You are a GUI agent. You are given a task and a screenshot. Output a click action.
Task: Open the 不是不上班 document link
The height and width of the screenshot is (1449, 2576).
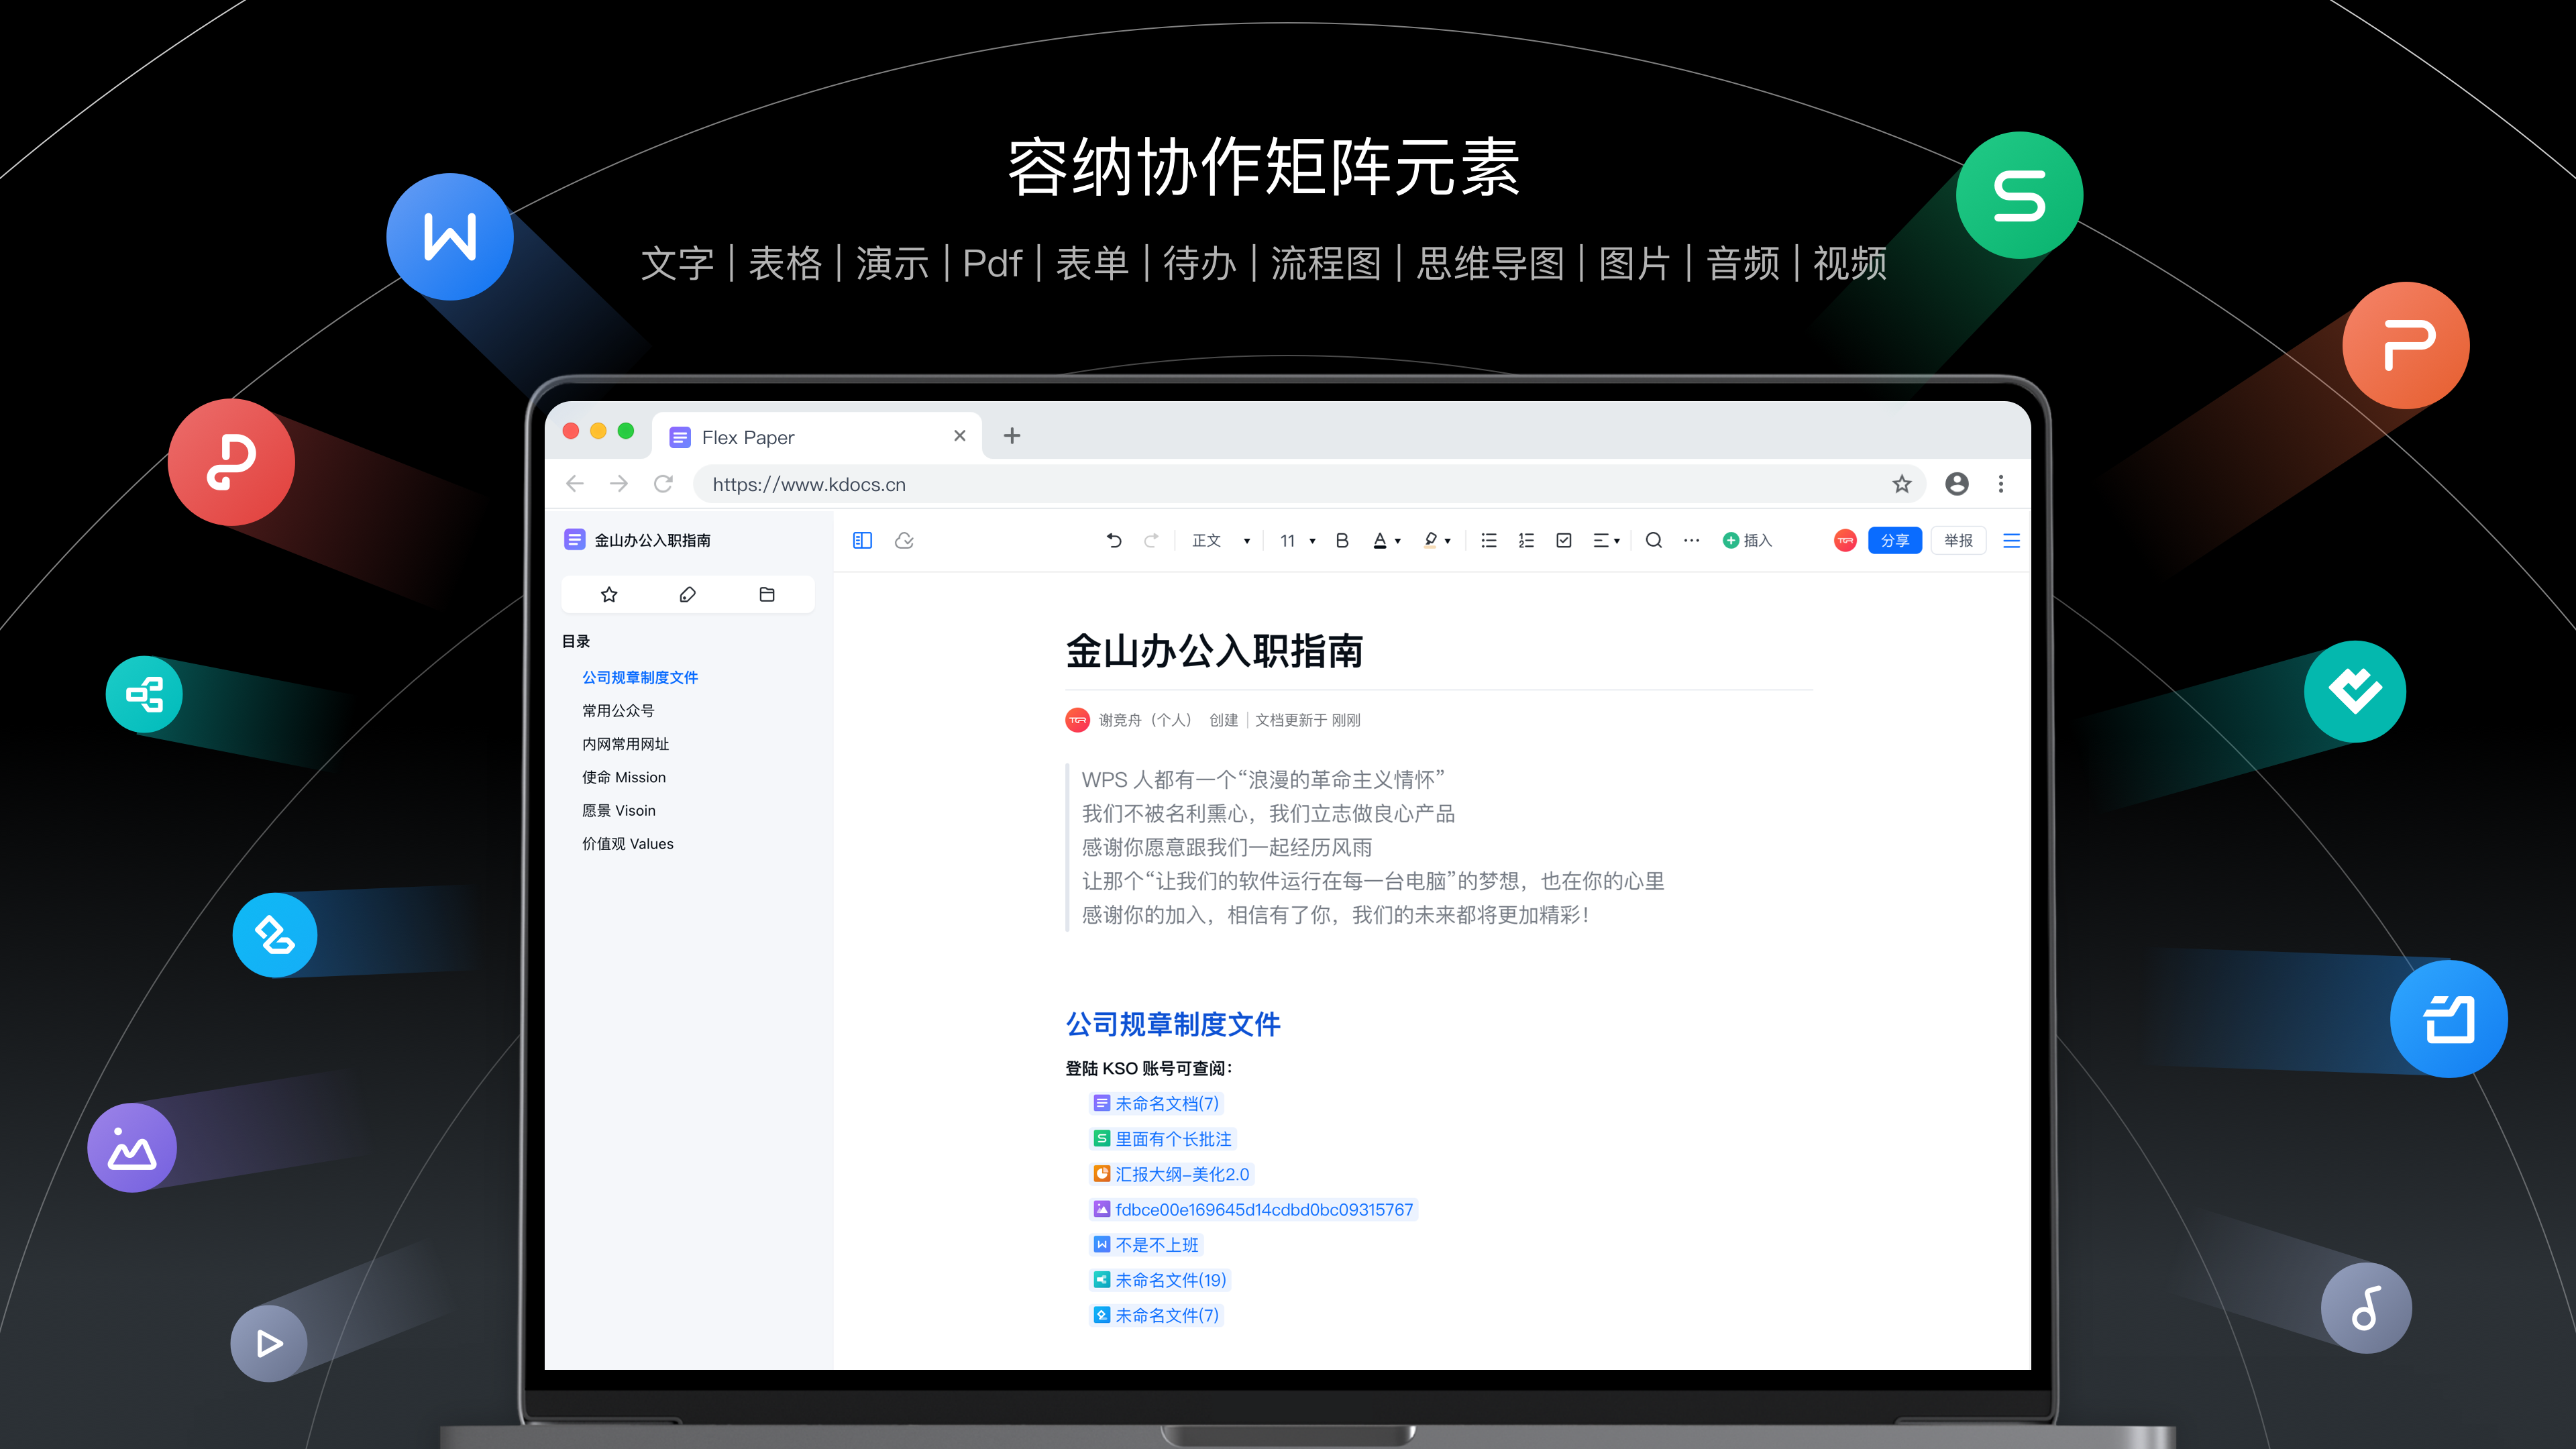click(1146, 1245)
